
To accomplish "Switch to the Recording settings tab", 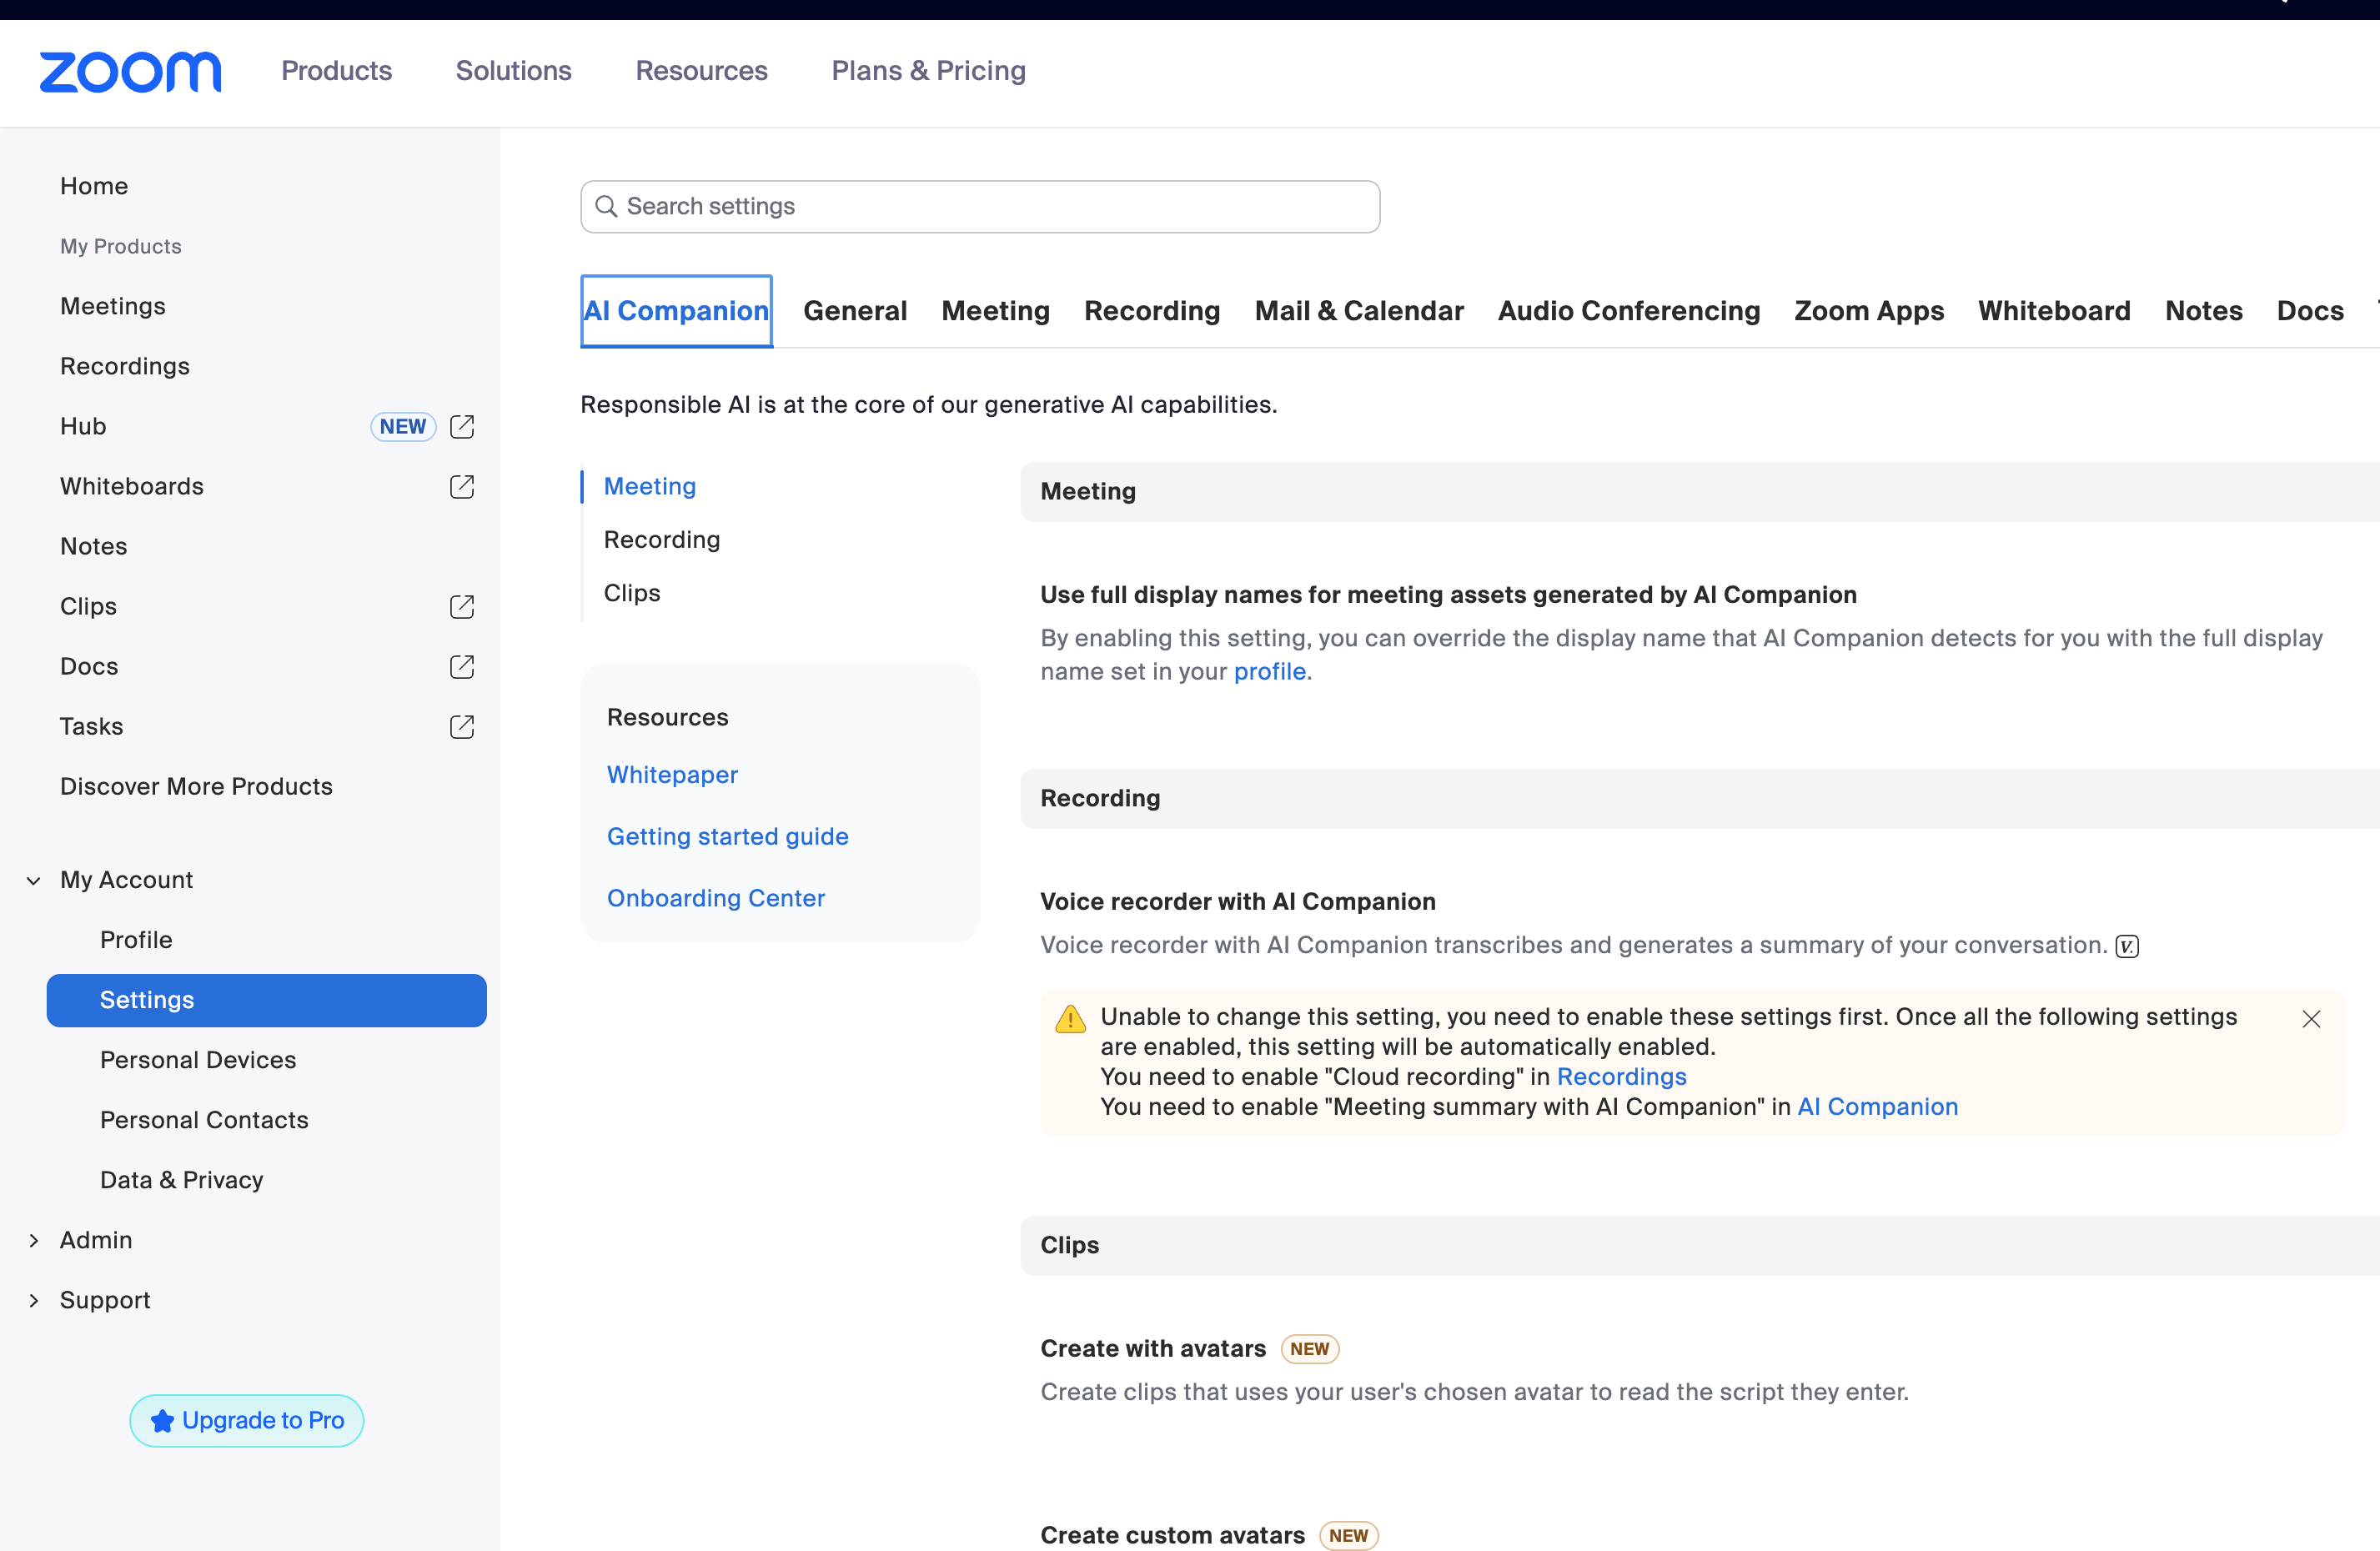I will [x=1151, y=311].
